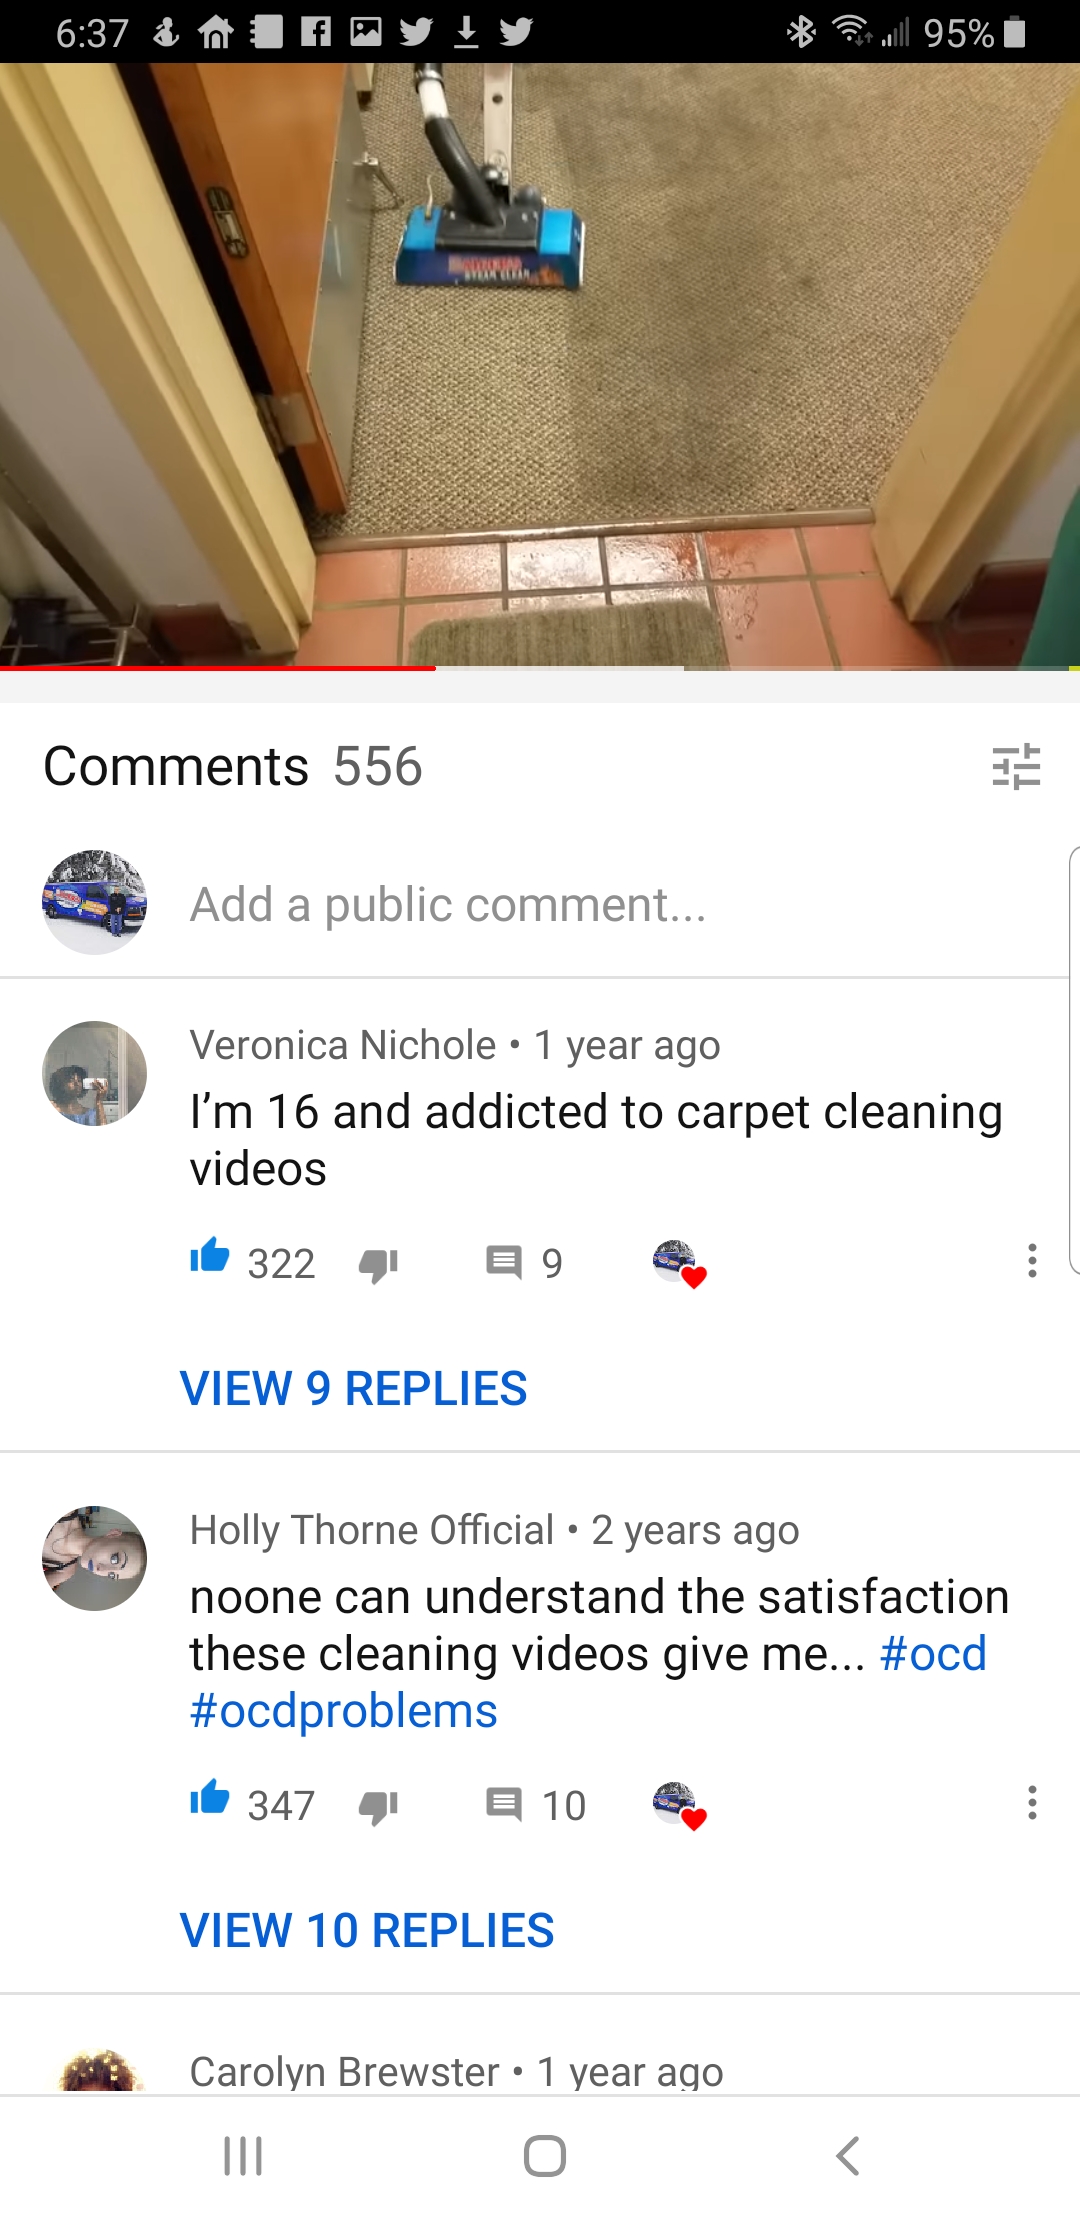Dislike Holly Thorne Official's comment
1080x2220 pixels.
coord(379,1807)
